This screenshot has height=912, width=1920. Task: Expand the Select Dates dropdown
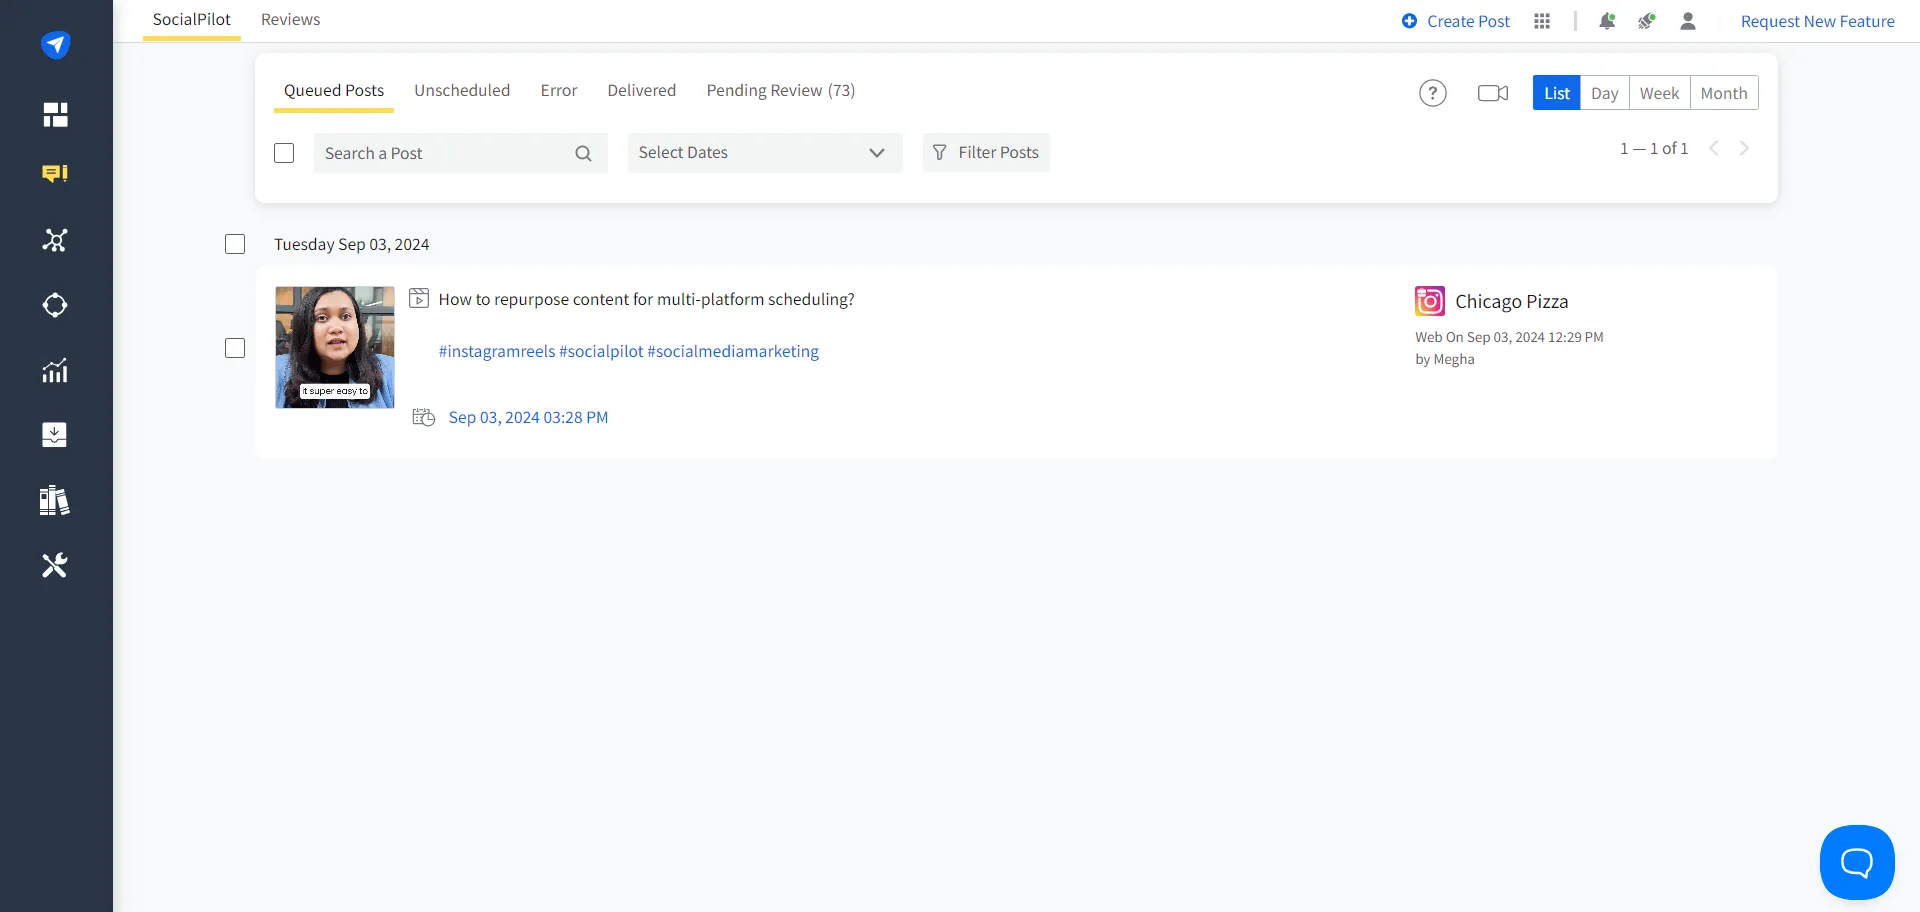(764, 152)
